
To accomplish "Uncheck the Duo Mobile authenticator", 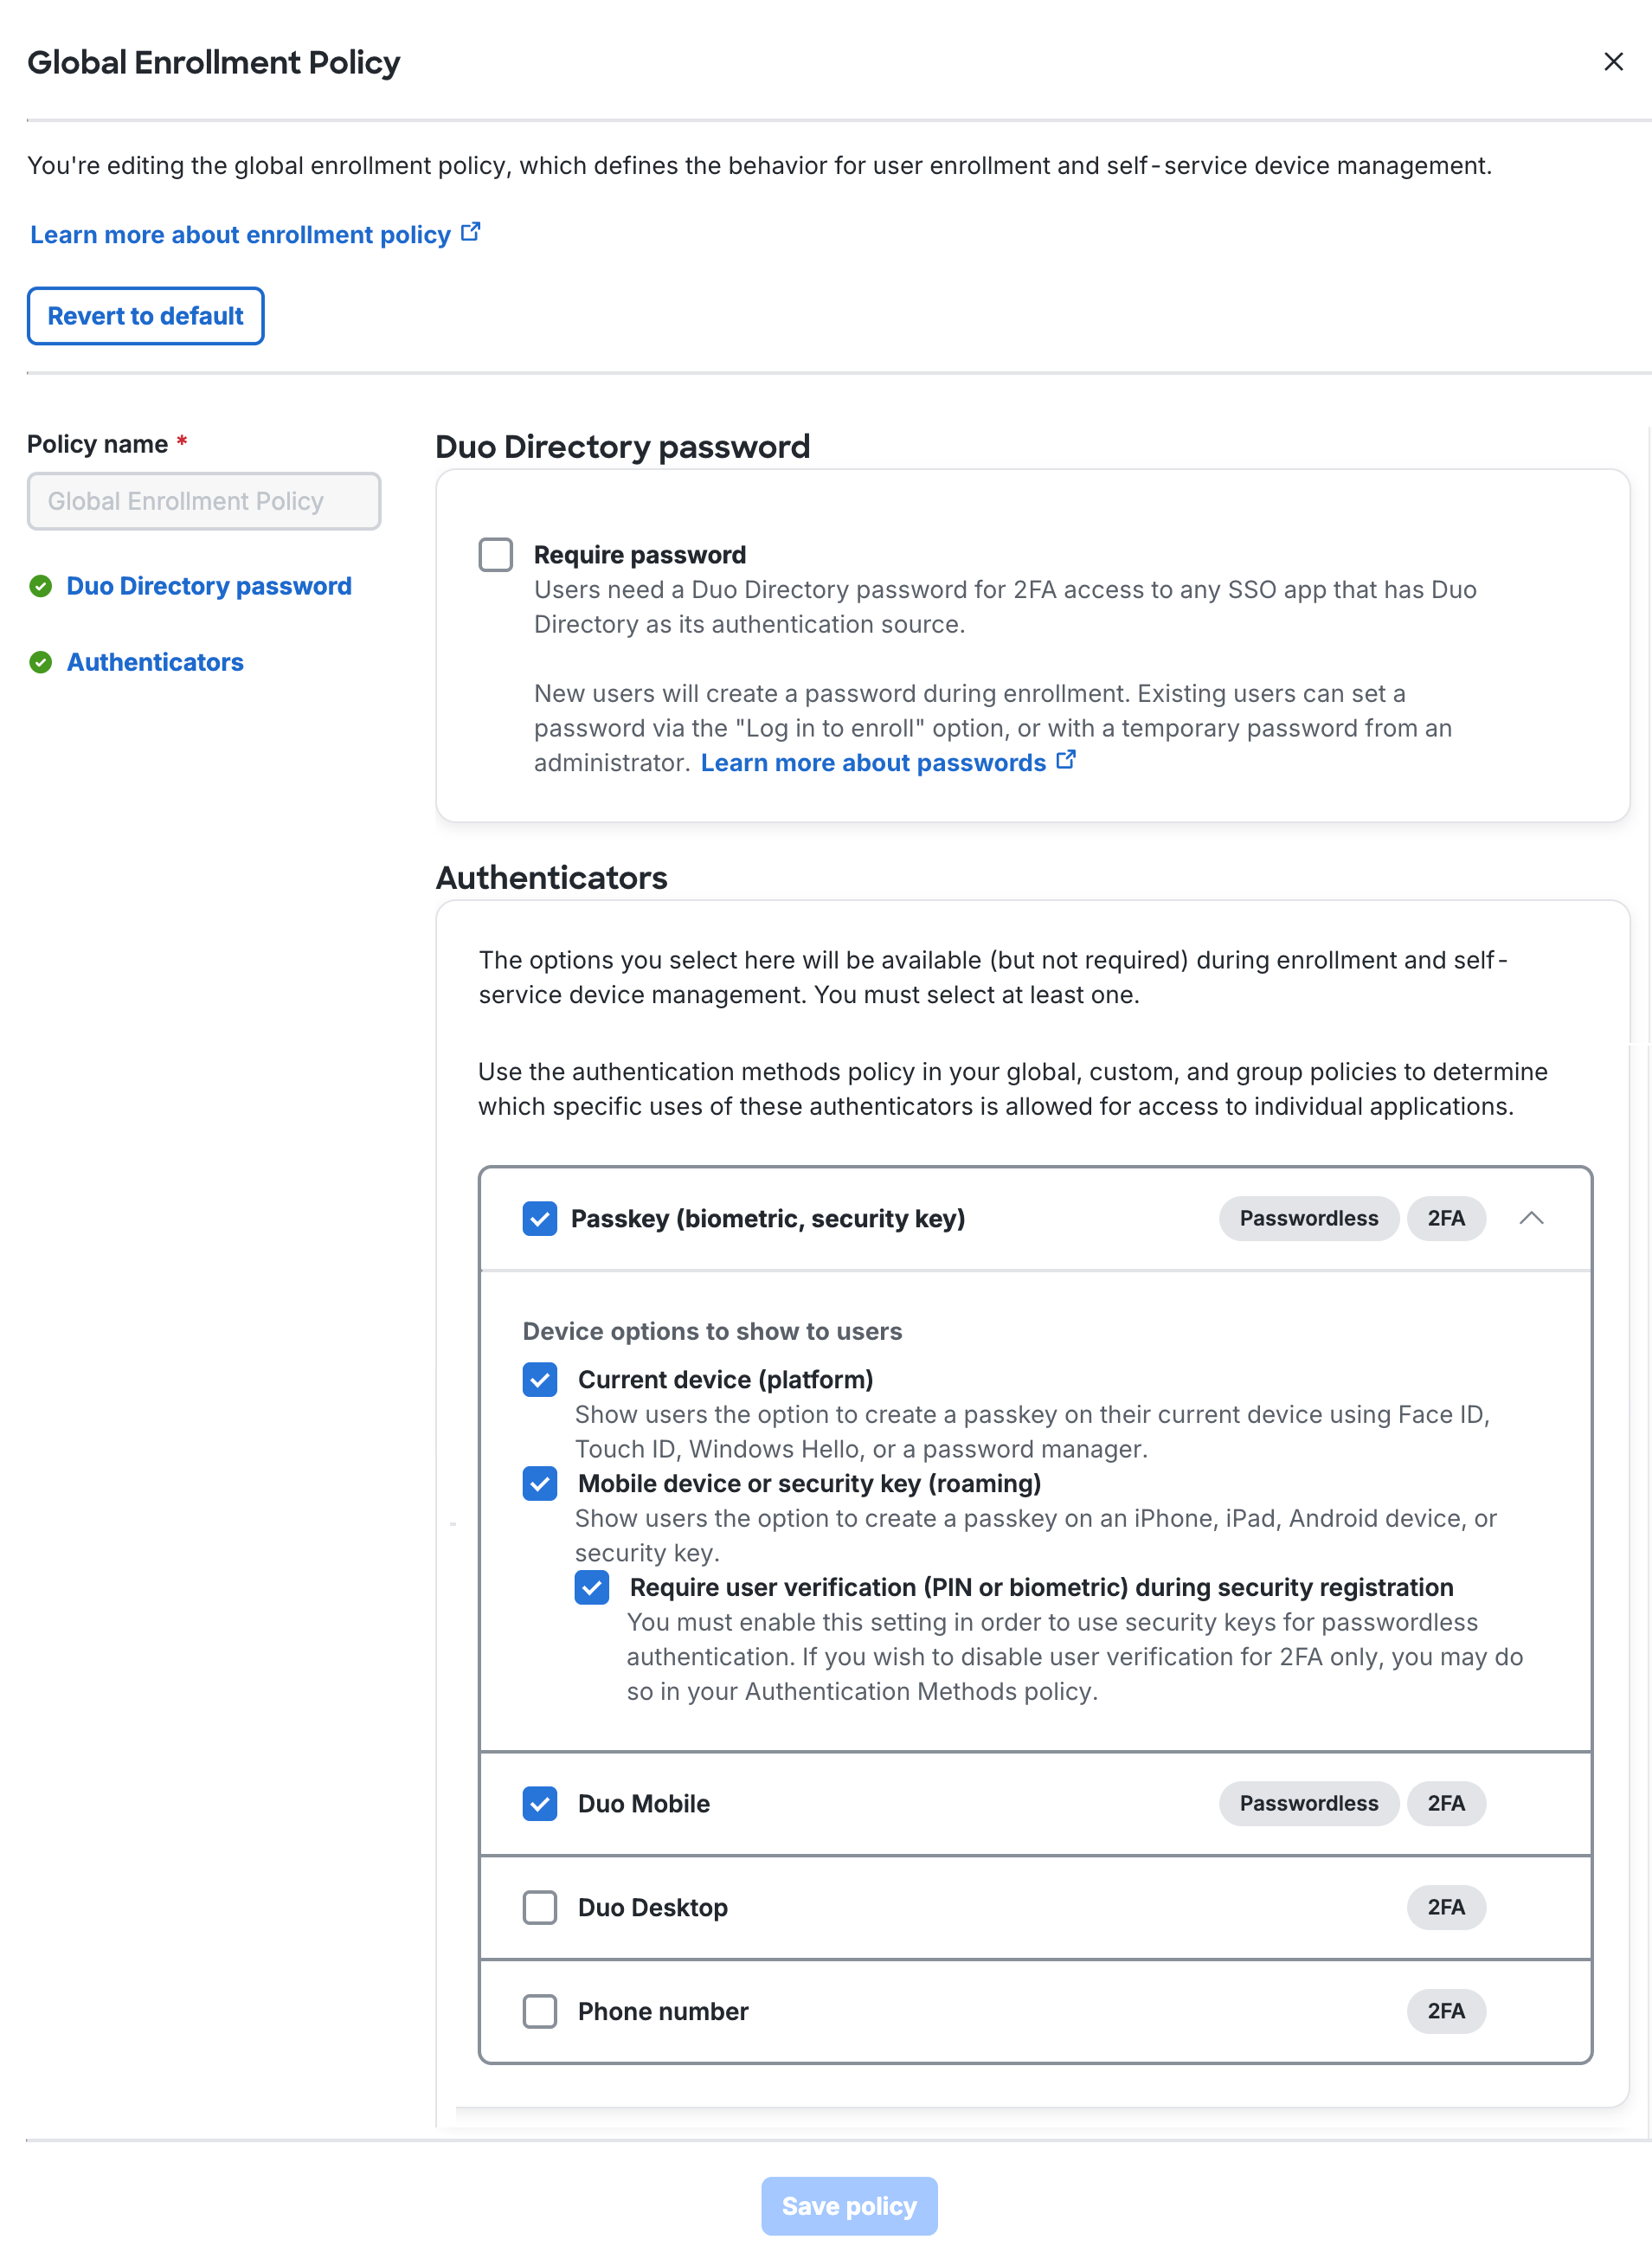I will tap(540, 1804).
